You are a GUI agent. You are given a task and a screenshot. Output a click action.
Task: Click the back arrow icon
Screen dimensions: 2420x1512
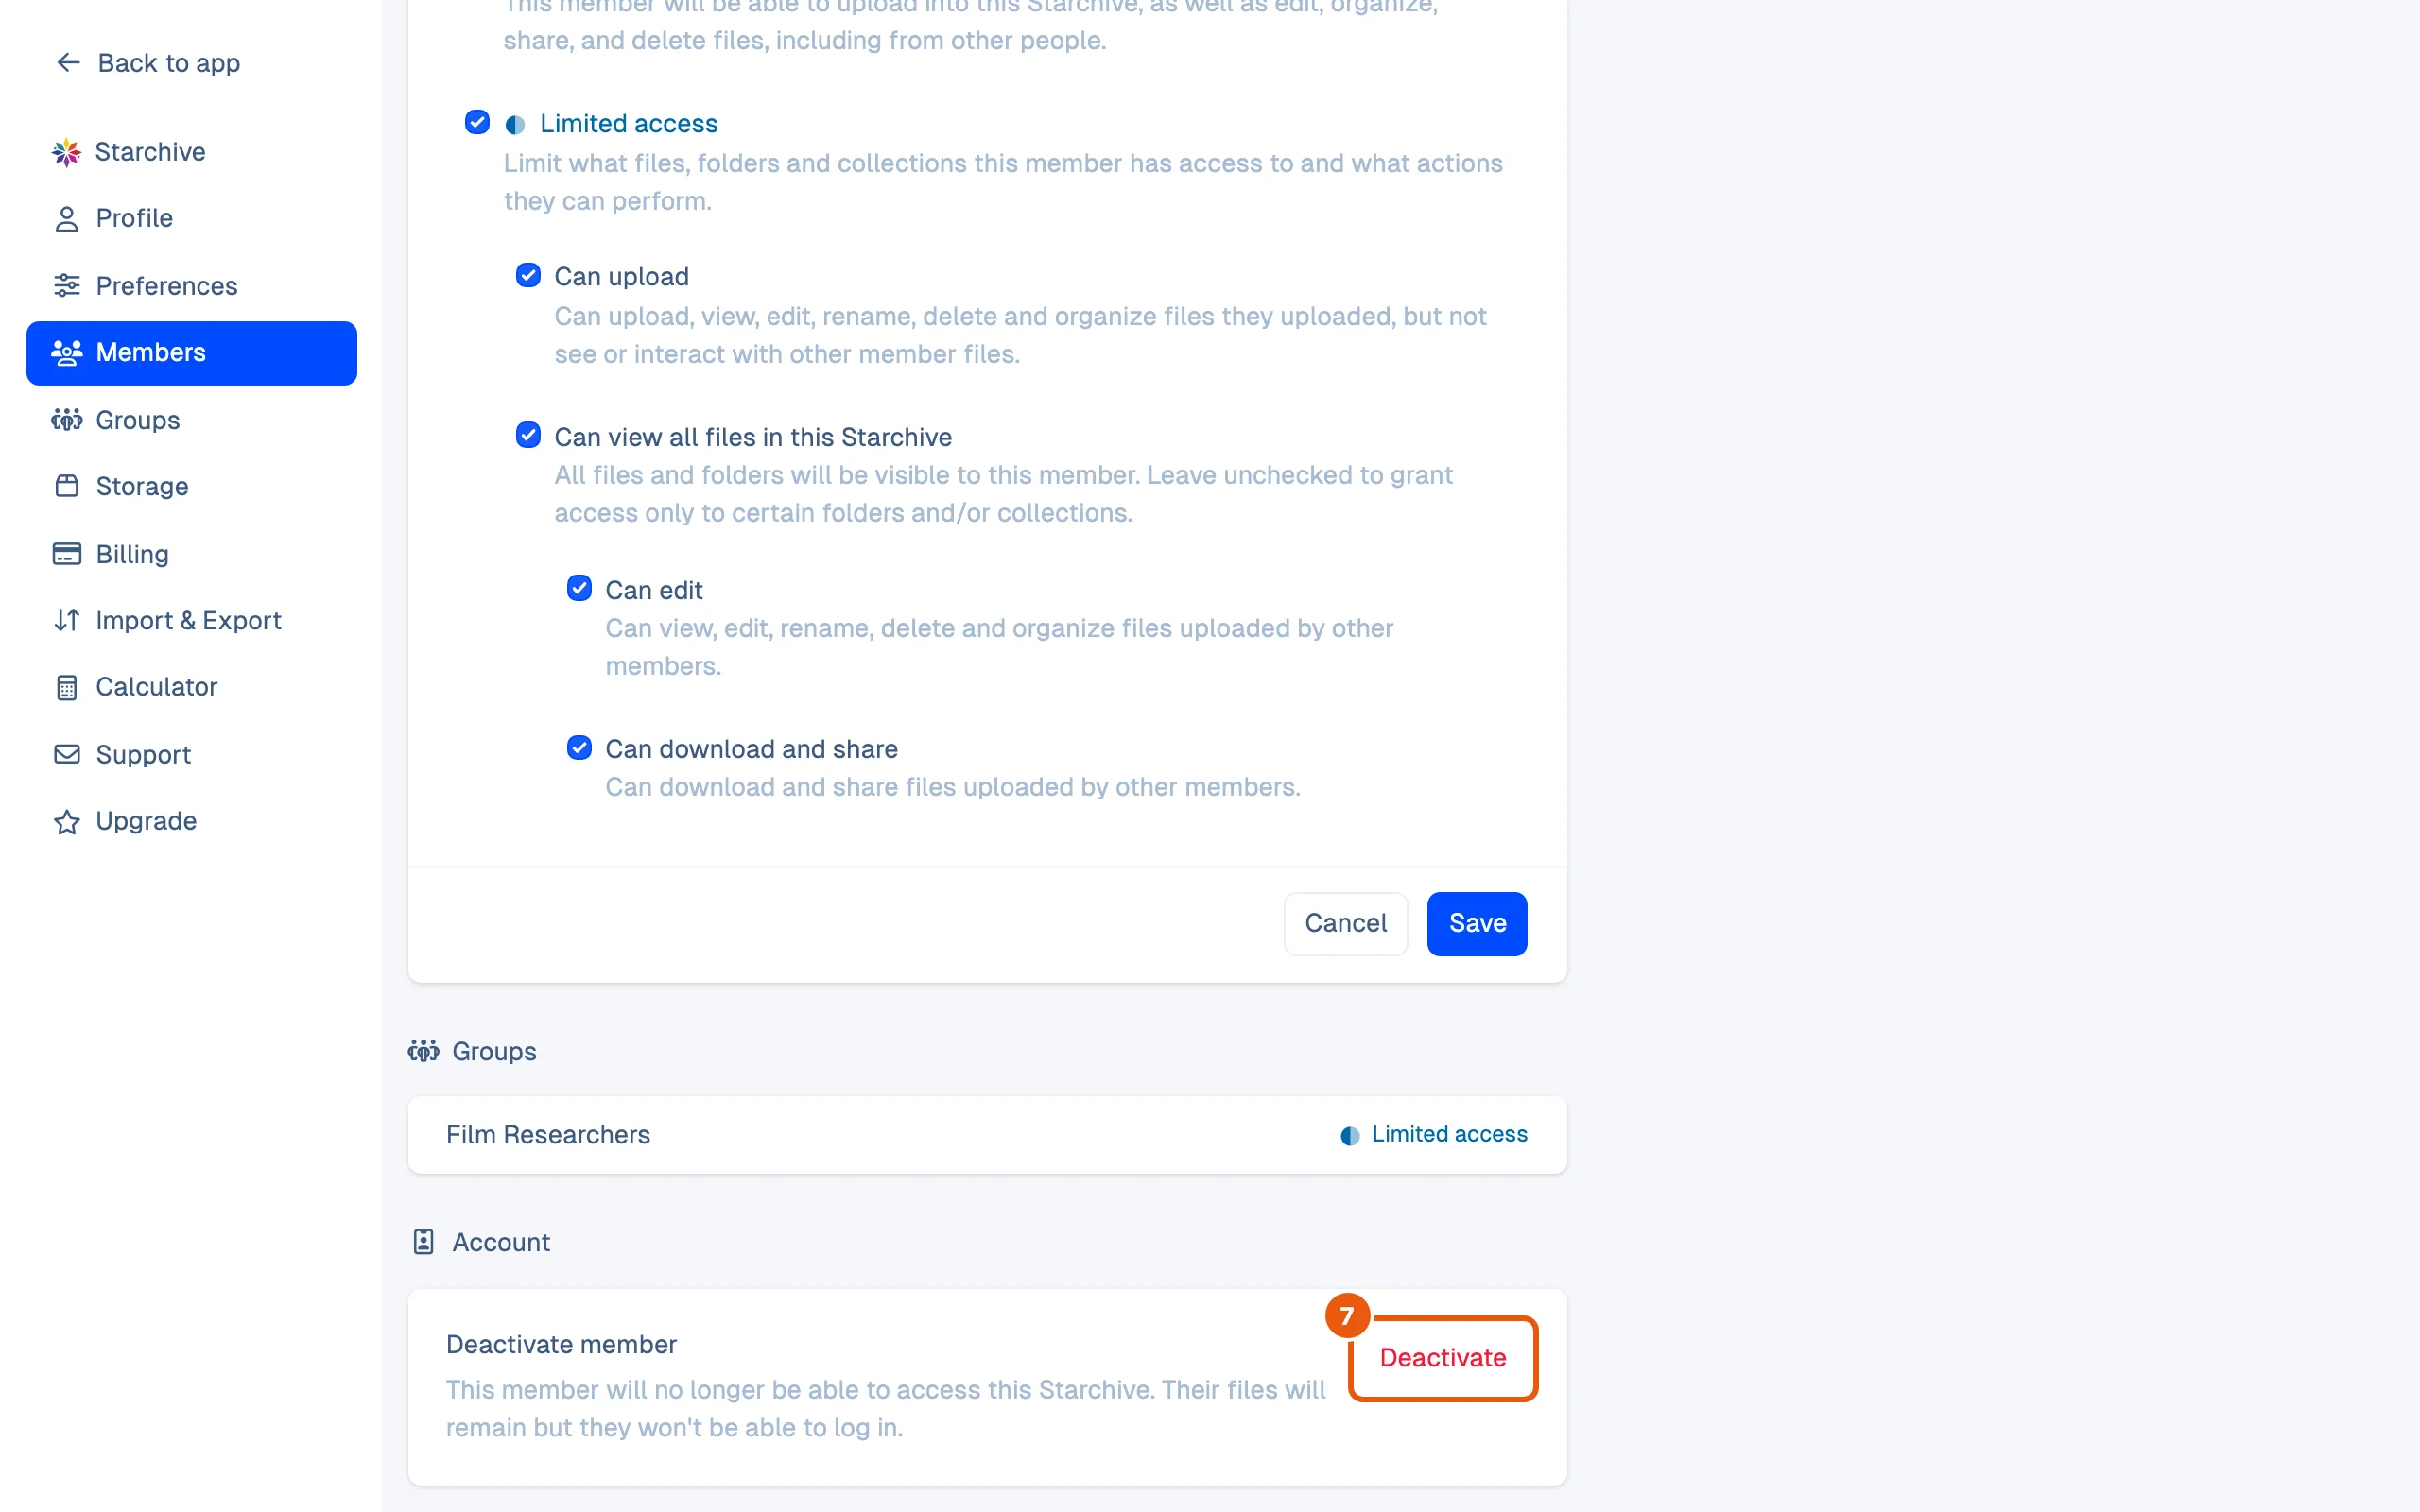pyautogui.click(x=68, y=63)
